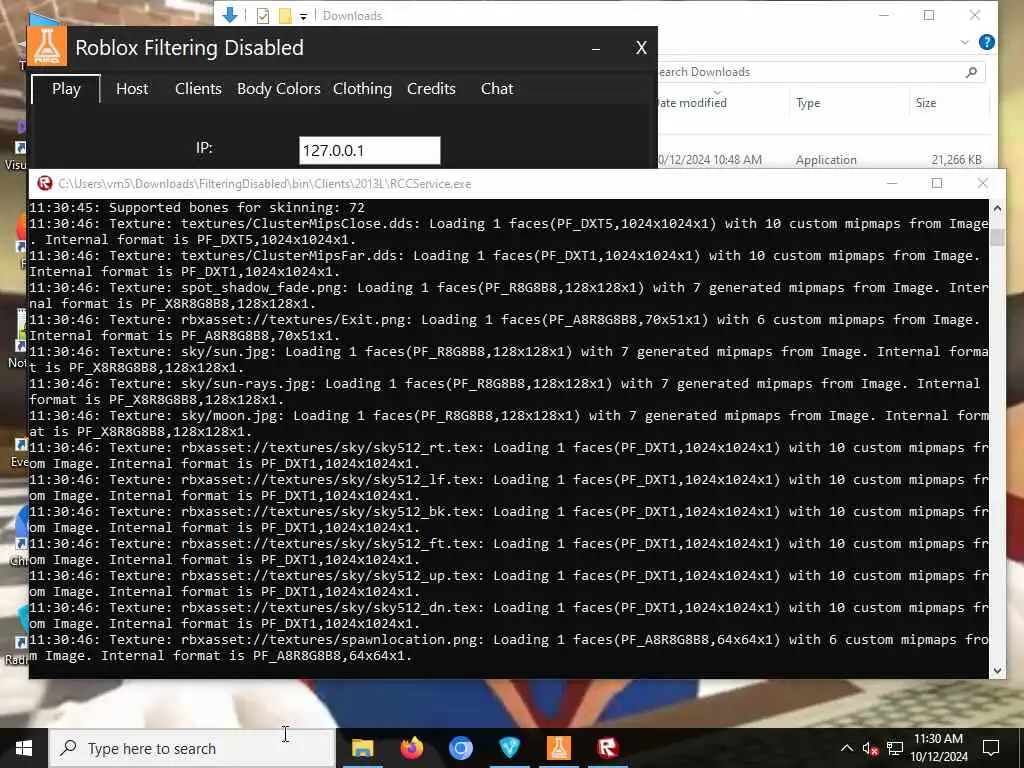Click the taskbar search box

point(192,748)
